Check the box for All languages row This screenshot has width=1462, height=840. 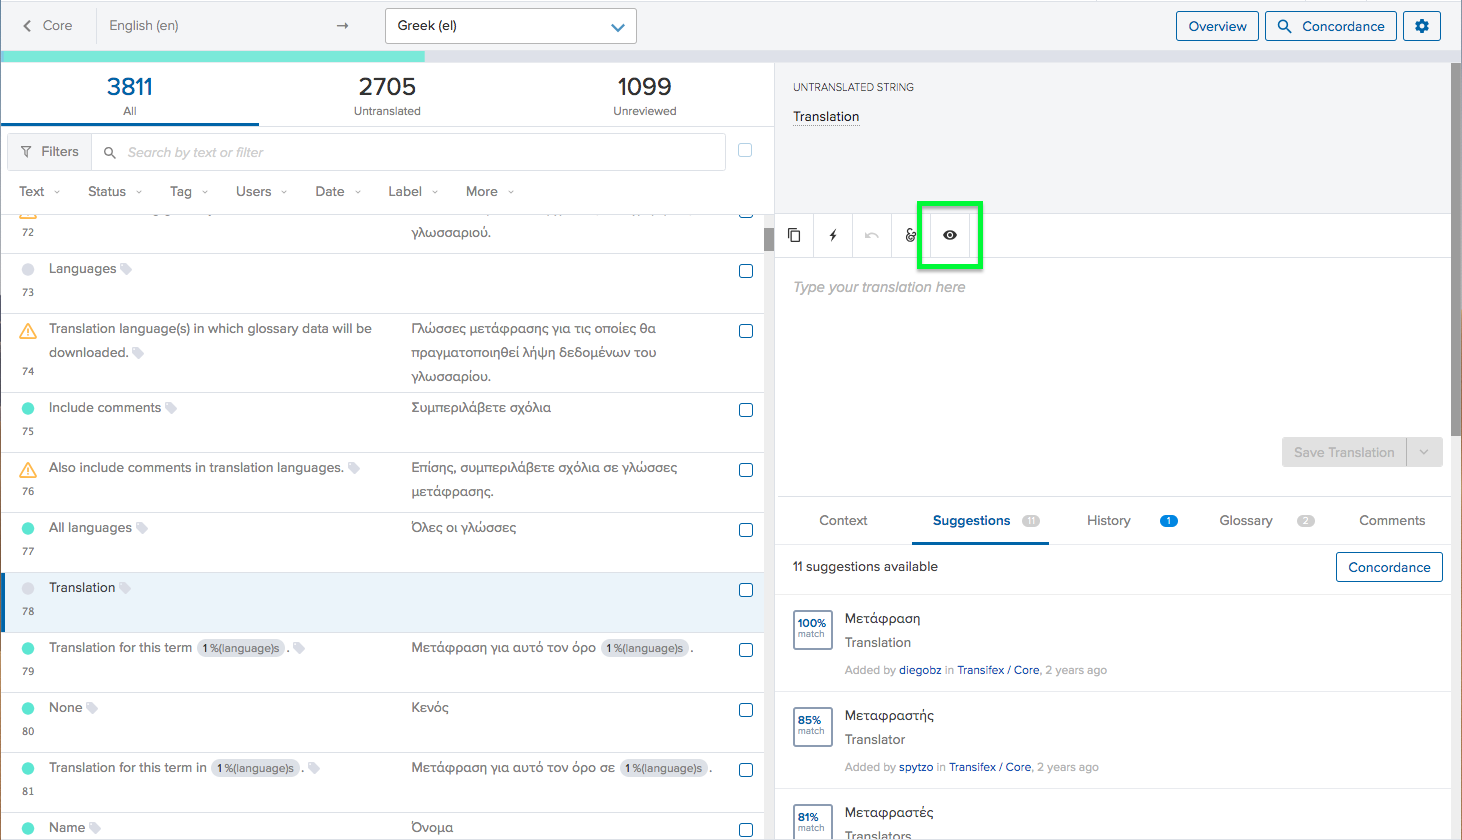tap(746, 530)
